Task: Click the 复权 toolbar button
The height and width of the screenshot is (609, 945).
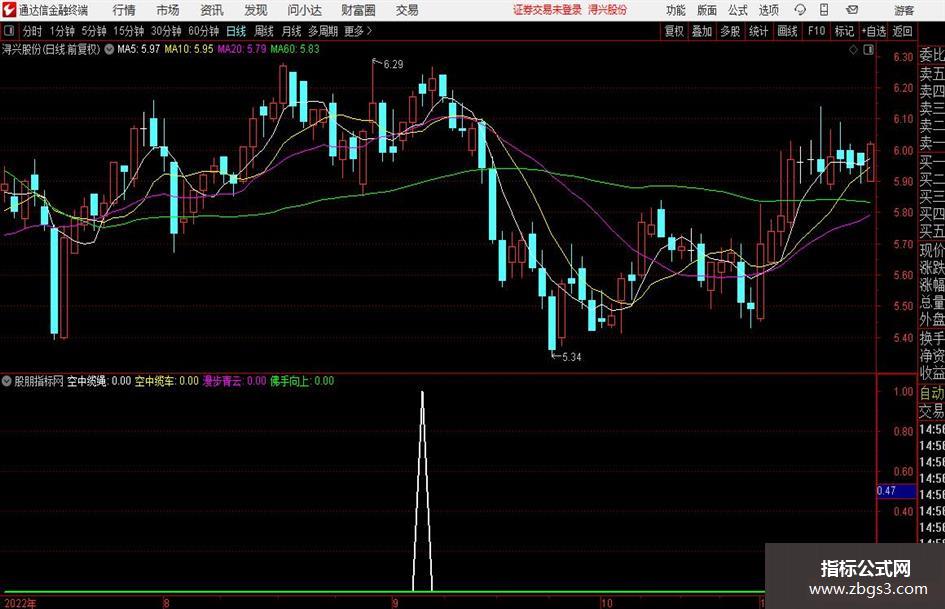Action: [x=674, y=31]
